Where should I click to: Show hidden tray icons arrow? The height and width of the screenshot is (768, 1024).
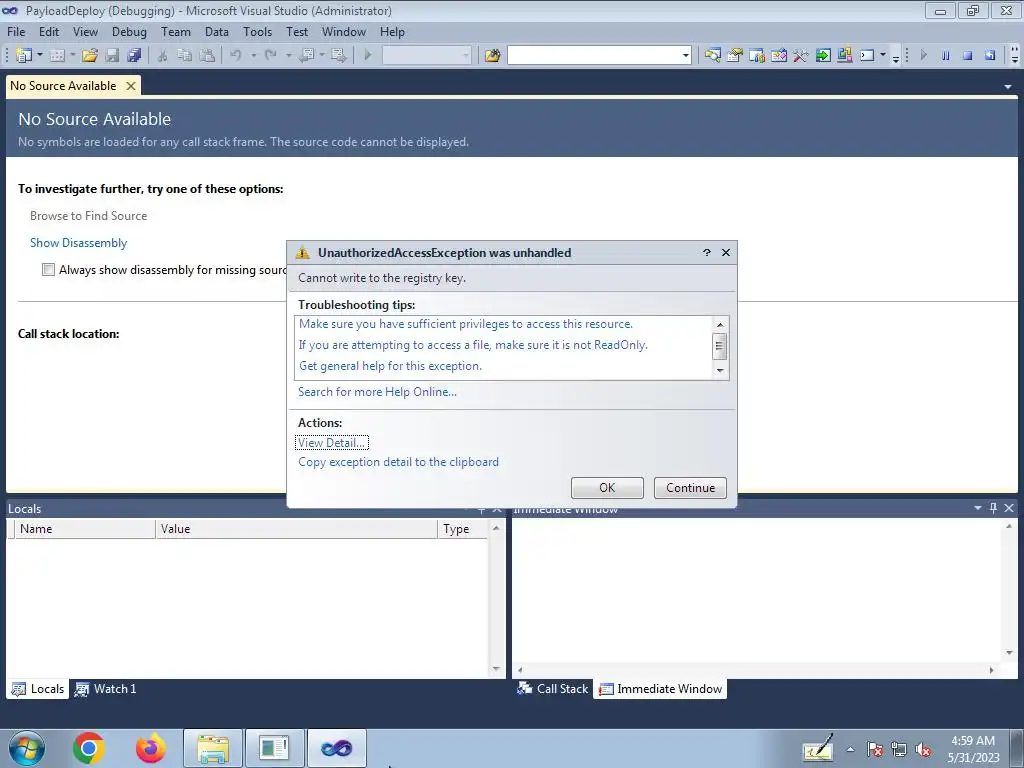pos(850,750)
